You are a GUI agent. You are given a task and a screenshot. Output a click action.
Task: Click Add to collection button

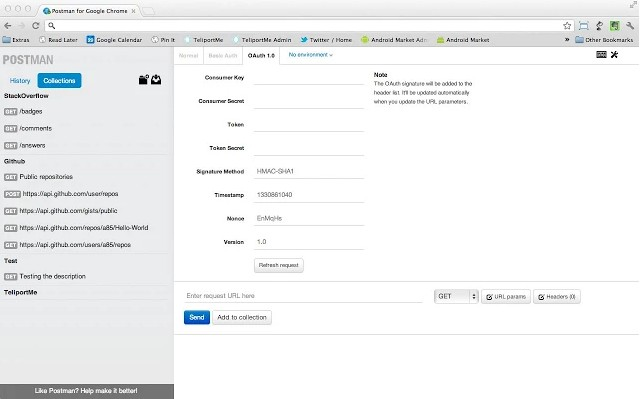tap(242, 317)
